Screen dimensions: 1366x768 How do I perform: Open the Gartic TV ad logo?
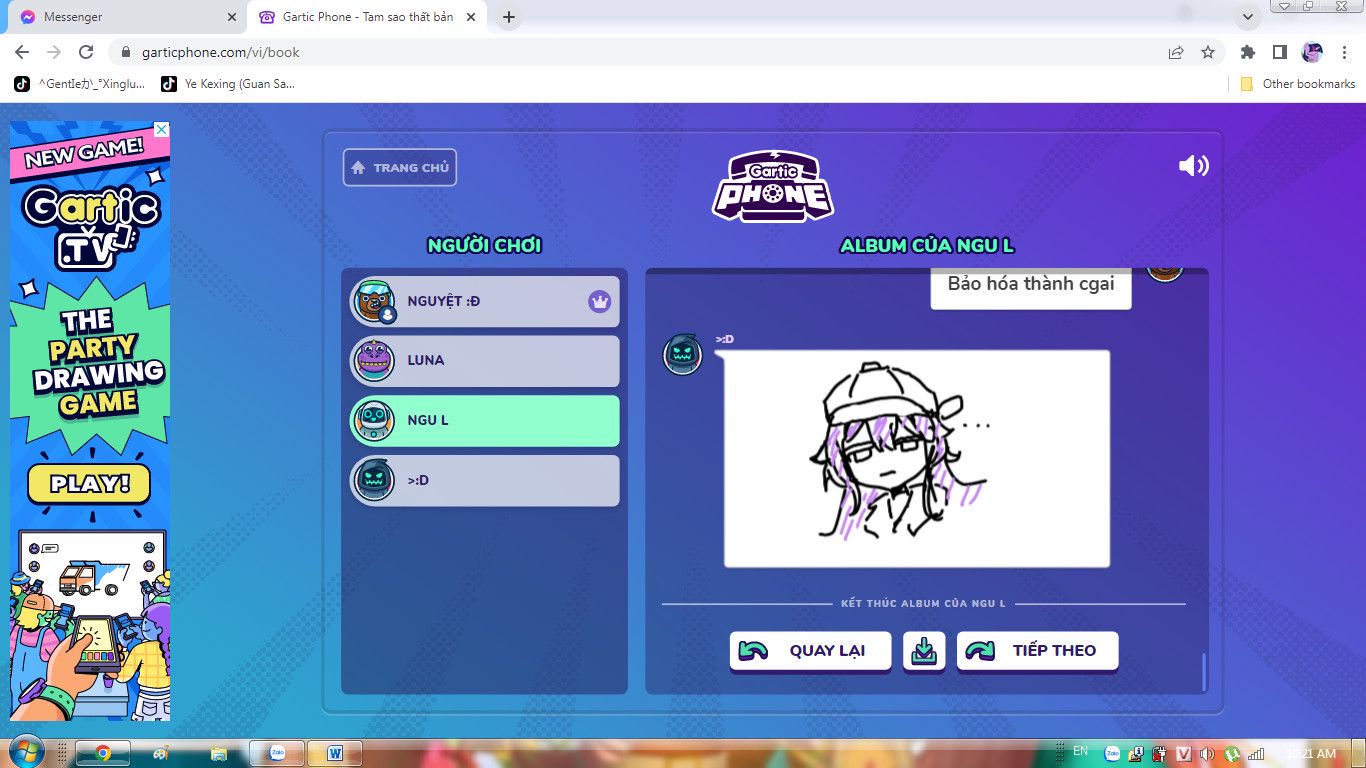pos(91,228)
